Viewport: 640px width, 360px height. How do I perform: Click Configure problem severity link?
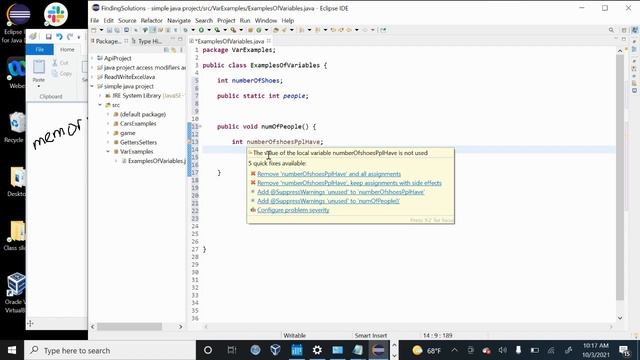(x=293, y=210)
